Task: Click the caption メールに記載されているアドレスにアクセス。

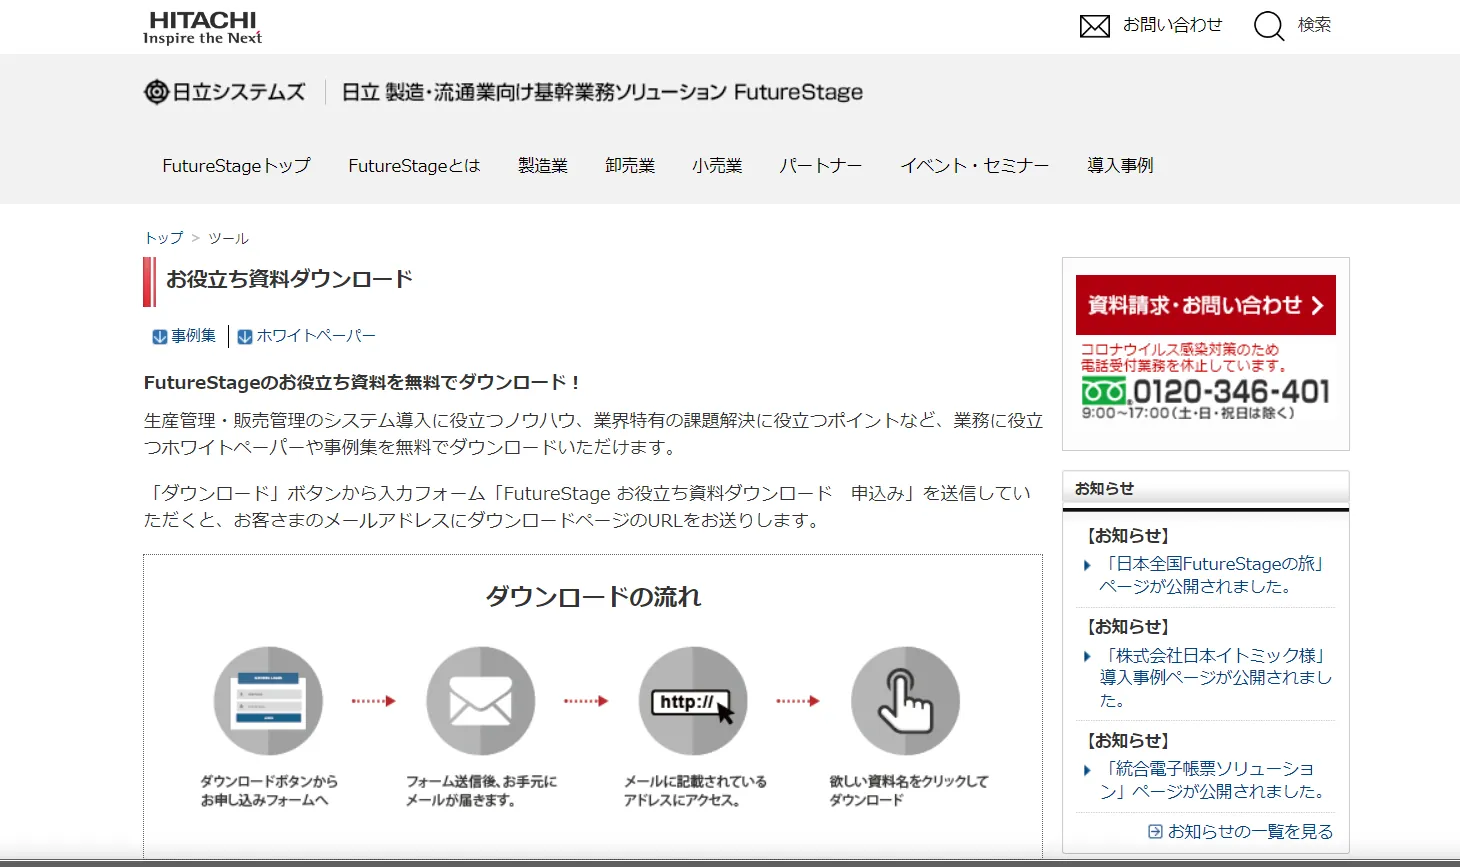Action: tap(695, 790)
